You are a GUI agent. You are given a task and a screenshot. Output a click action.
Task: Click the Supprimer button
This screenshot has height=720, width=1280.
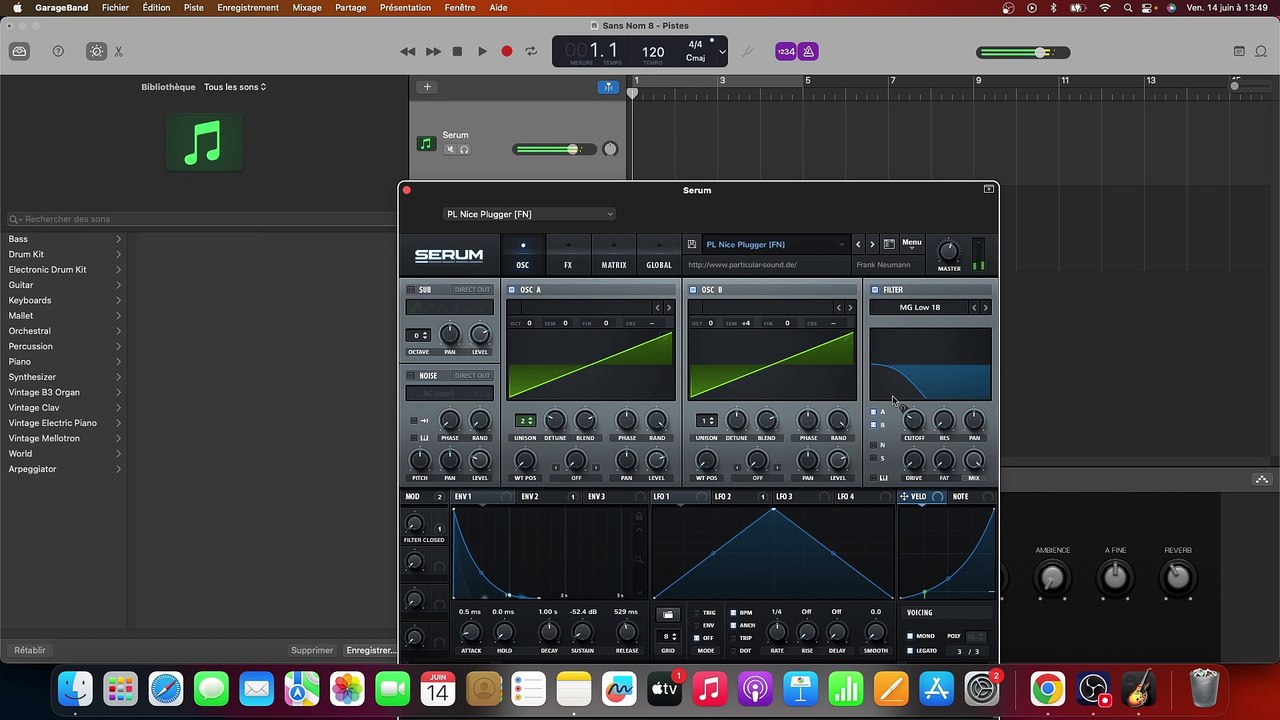point(312,650)
